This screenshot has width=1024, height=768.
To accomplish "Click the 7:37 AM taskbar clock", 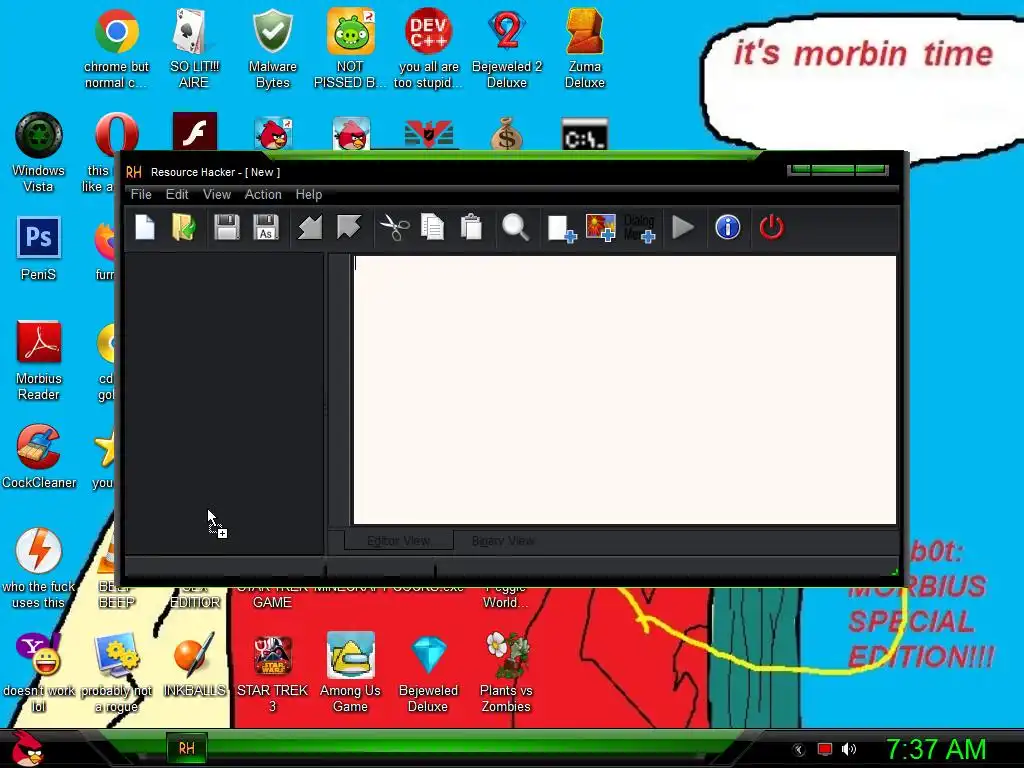I will 935,749.
